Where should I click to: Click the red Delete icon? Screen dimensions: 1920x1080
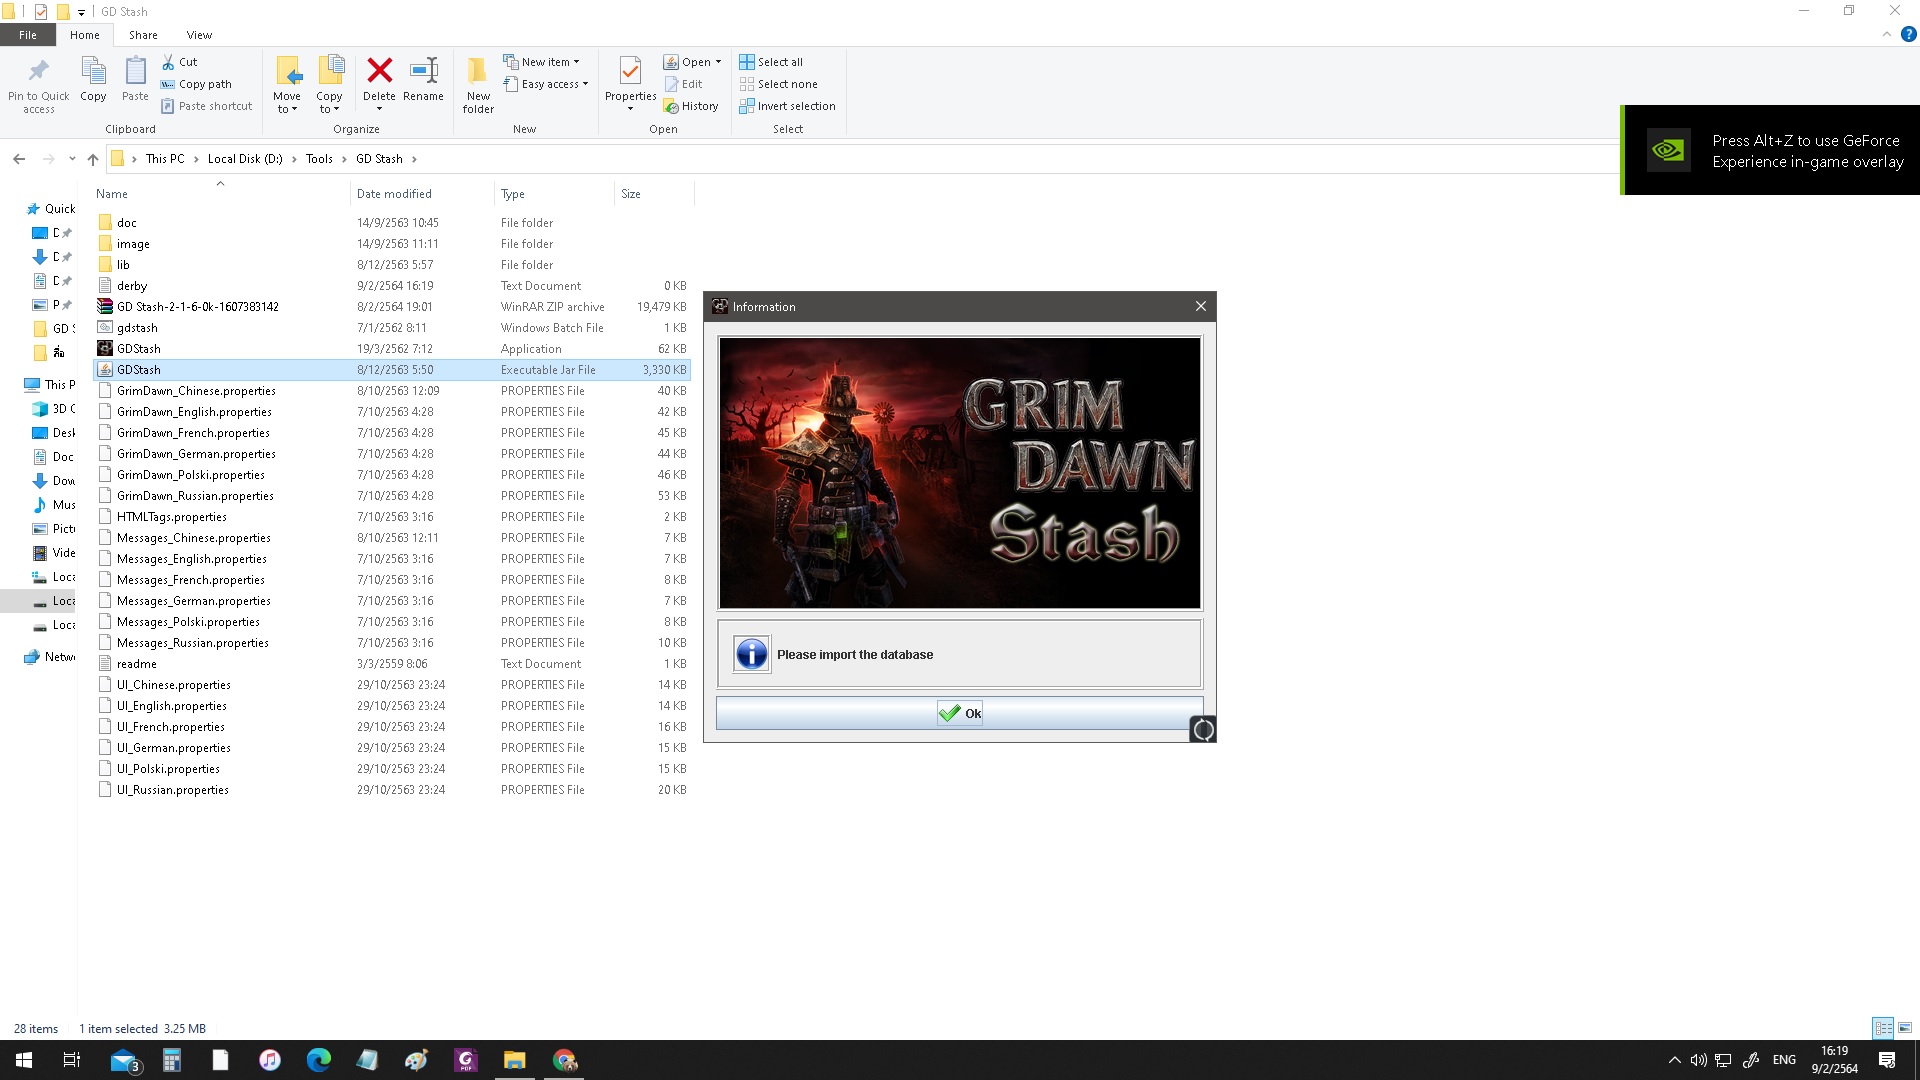379,71
